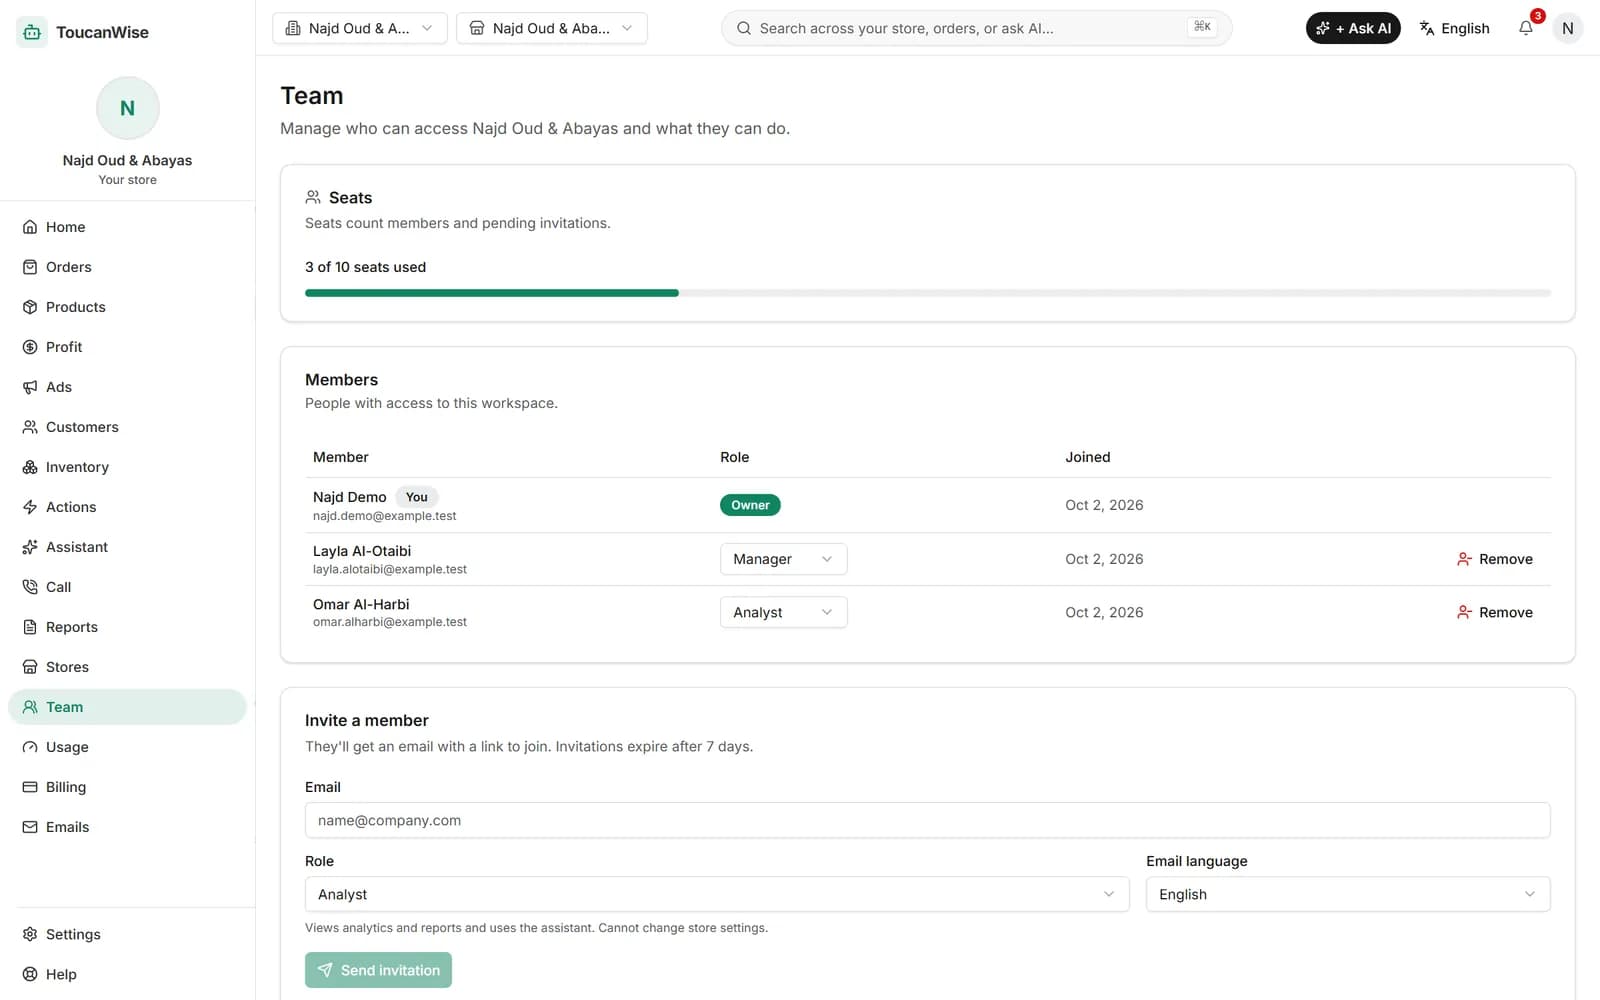Launch the Assistant page
This screenshot has width=1600, height=1000.
pos(127,547)
